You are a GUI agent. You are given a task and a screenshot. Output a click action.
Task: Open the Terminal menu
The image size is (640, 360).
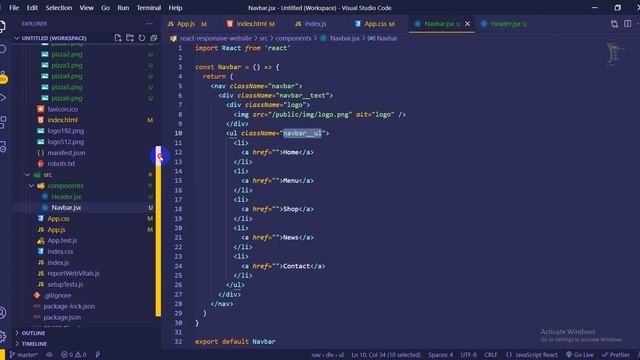(149, 8)
